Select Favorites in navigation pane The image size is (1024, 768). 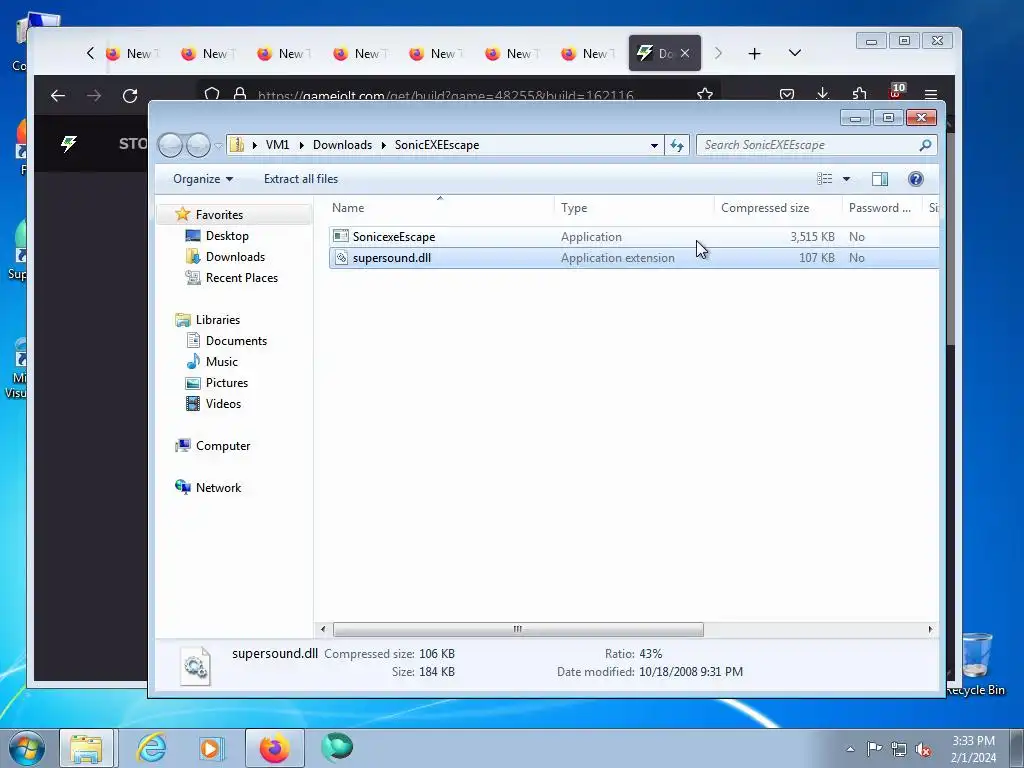[x=219, y=214]
